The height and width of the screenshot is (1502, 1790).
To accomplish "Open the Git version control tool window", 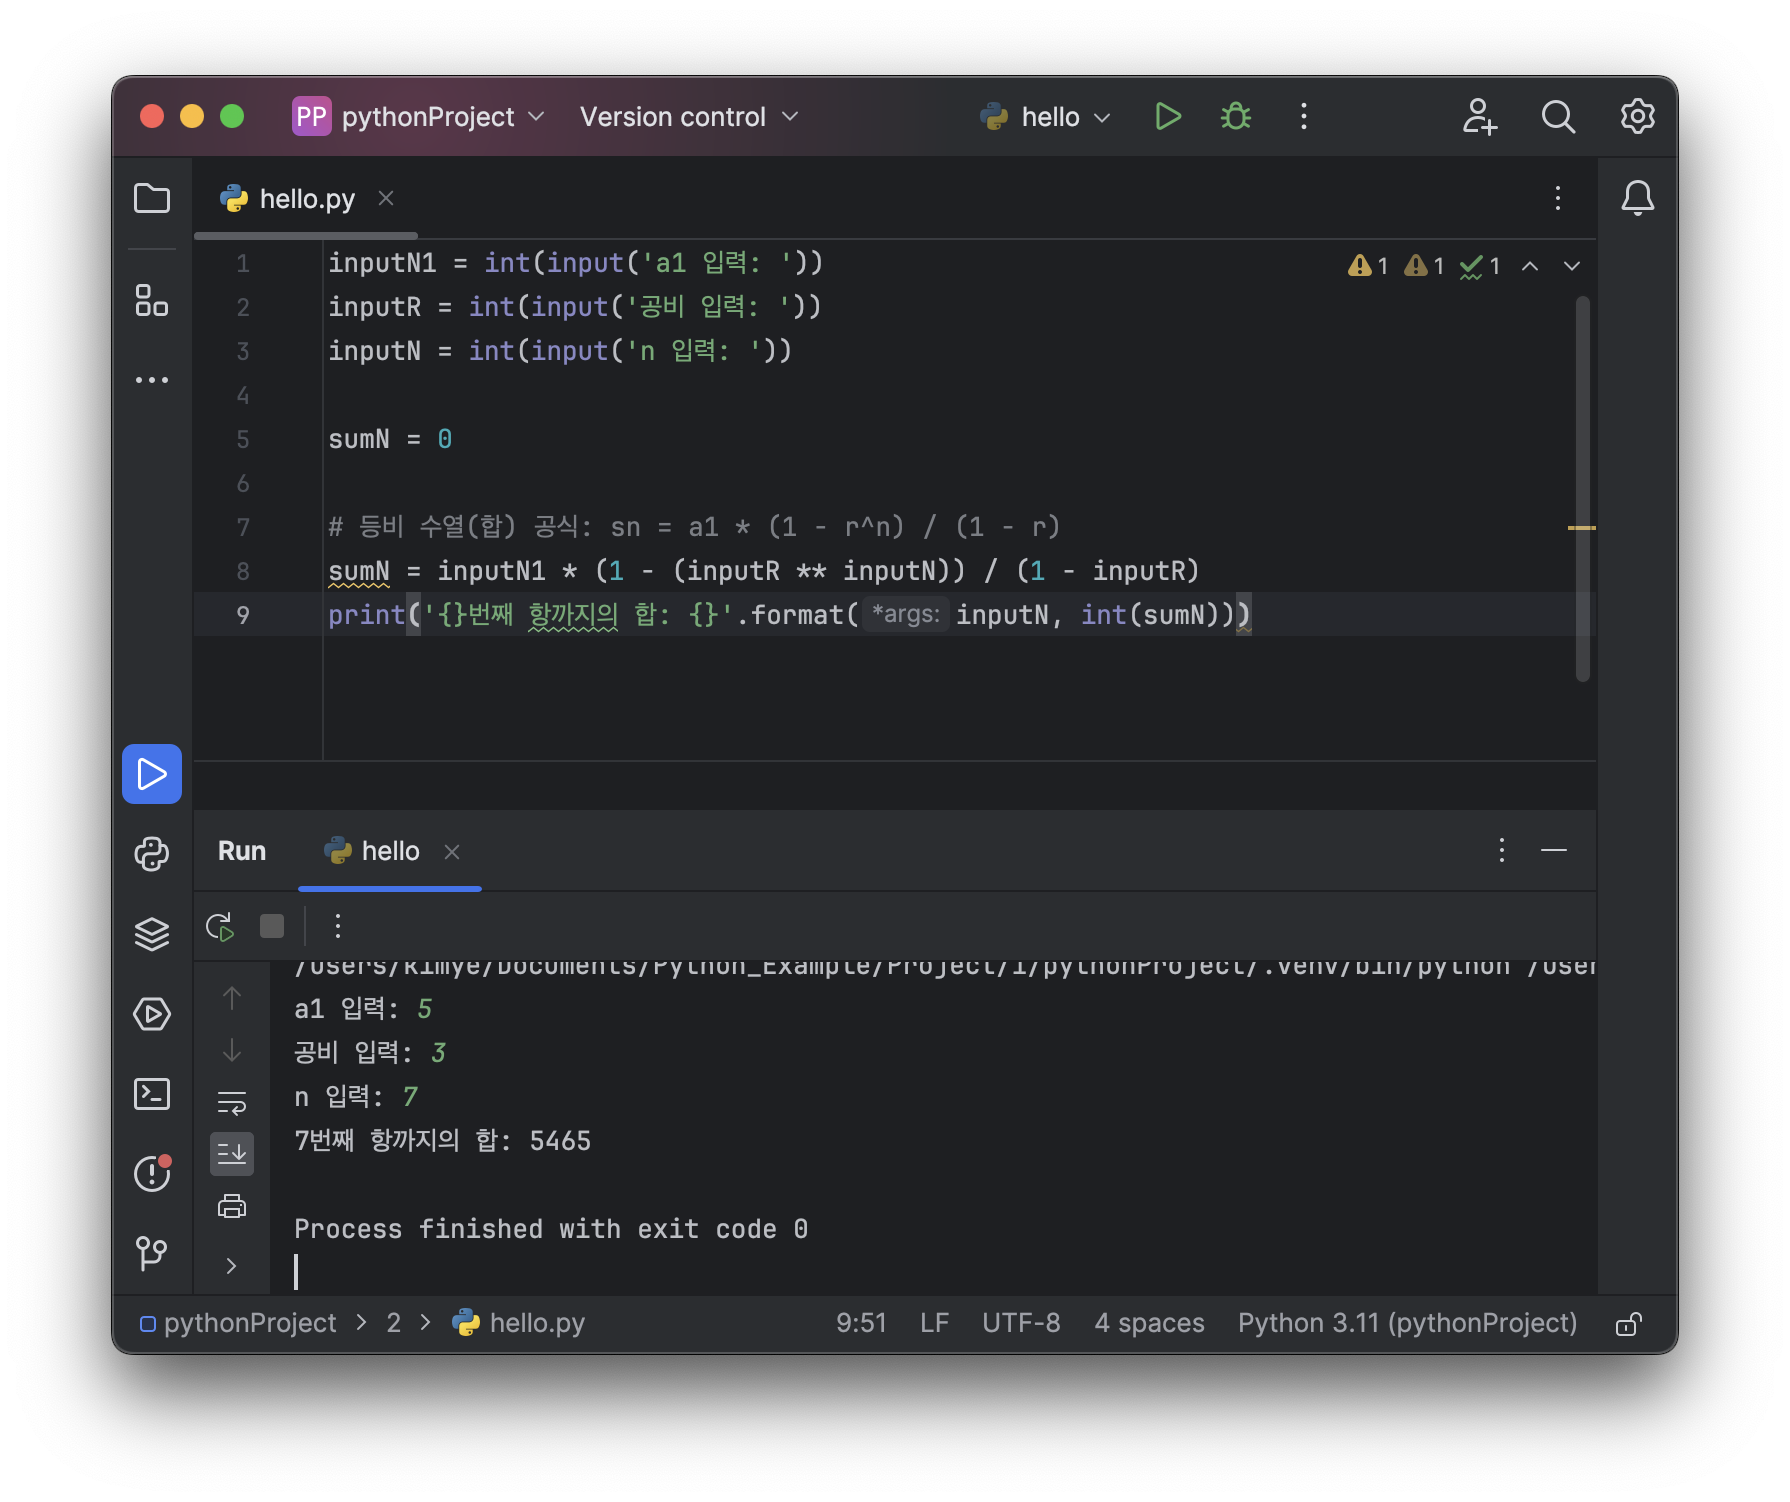I will point(152,1253).
